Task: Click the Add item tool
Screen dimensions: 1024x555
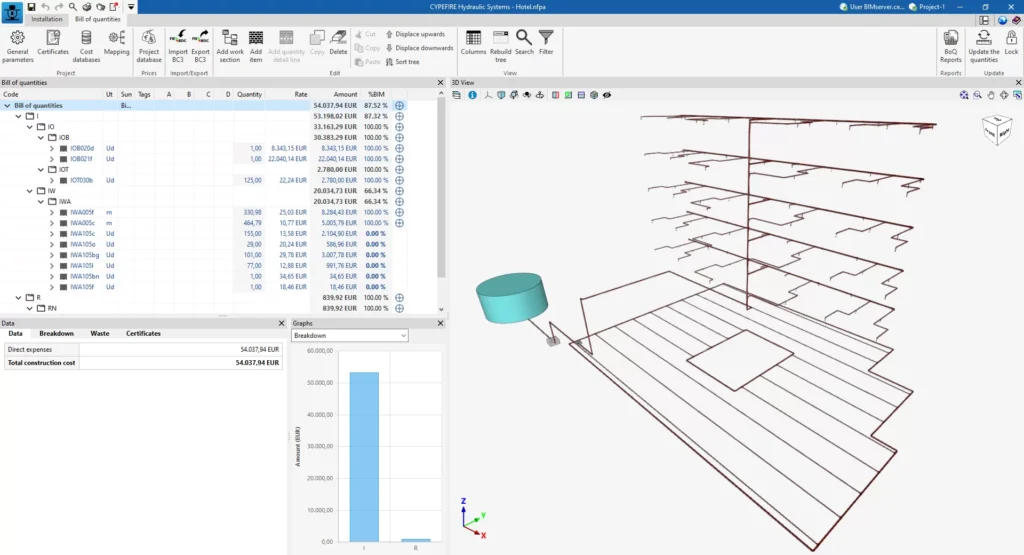Action: [256, 46]
